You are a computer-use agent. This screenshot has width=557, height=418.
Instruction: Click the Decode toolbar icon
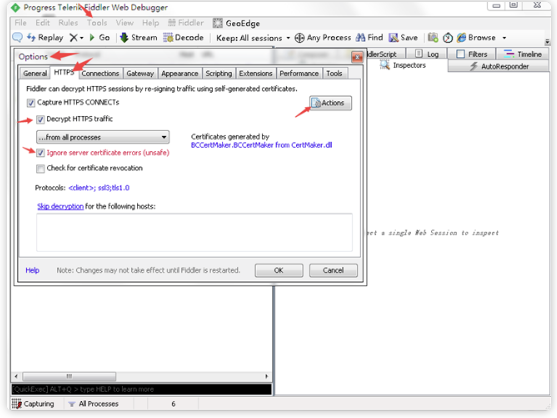168,37
